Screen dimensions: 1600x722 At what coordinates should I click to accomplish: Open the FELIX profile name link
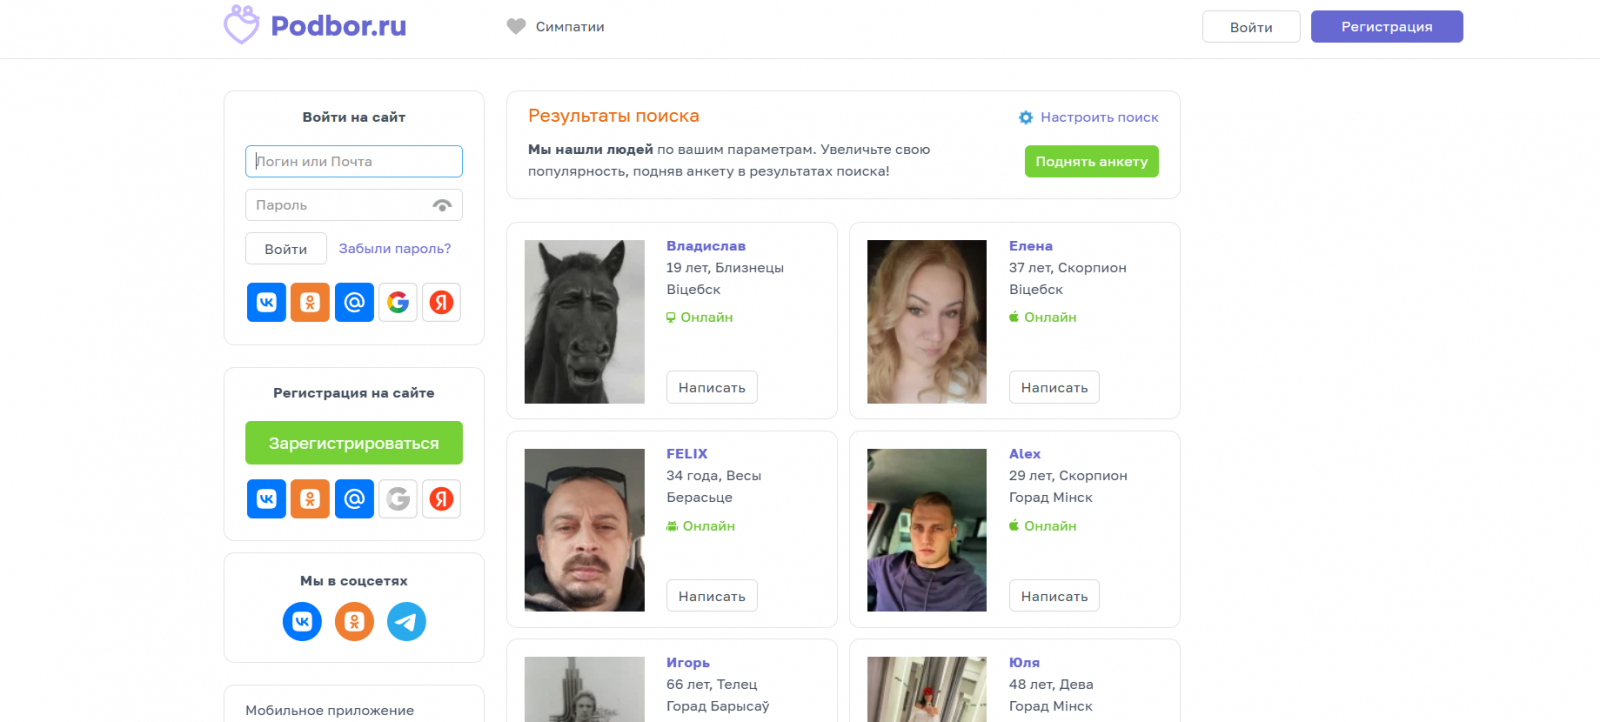click(x=687, y=454)
